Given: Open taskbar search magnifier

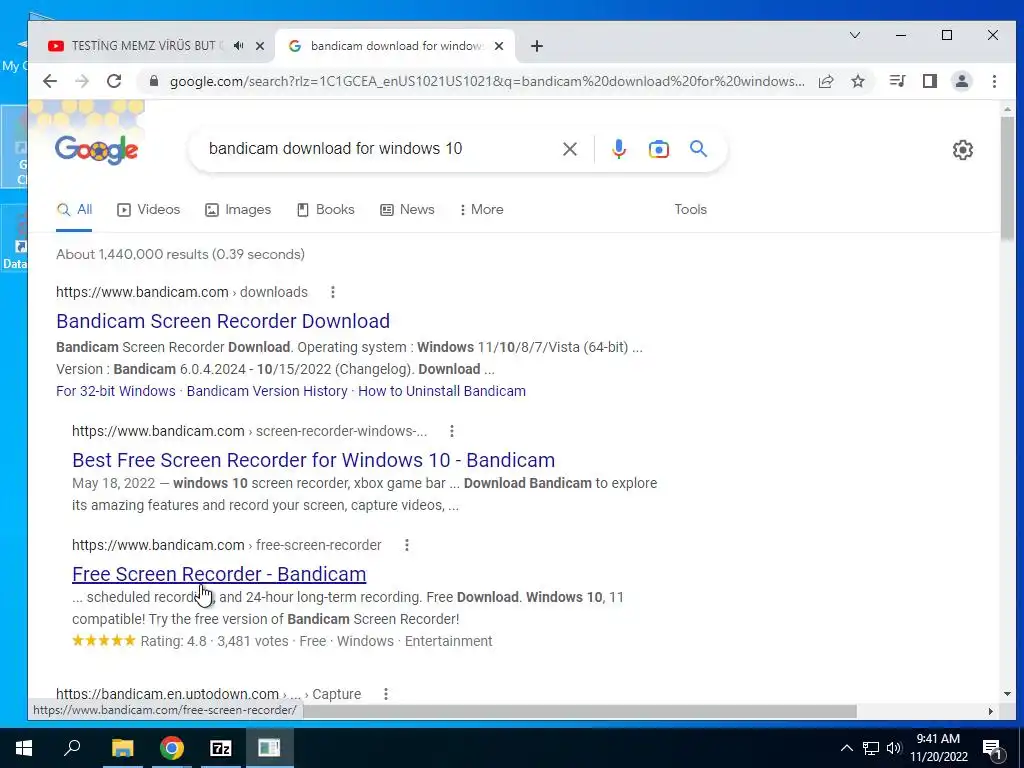Looking at the screenshot, I should pyautogui.click(x=72, y=748).
